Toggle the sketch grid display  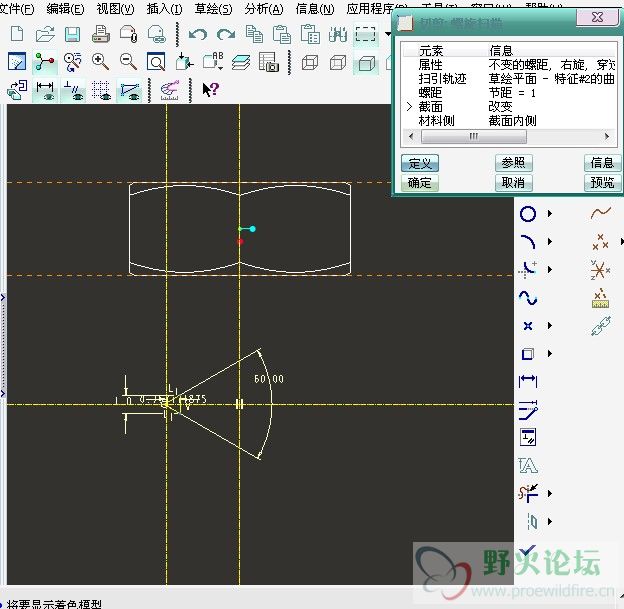(101, 90)
